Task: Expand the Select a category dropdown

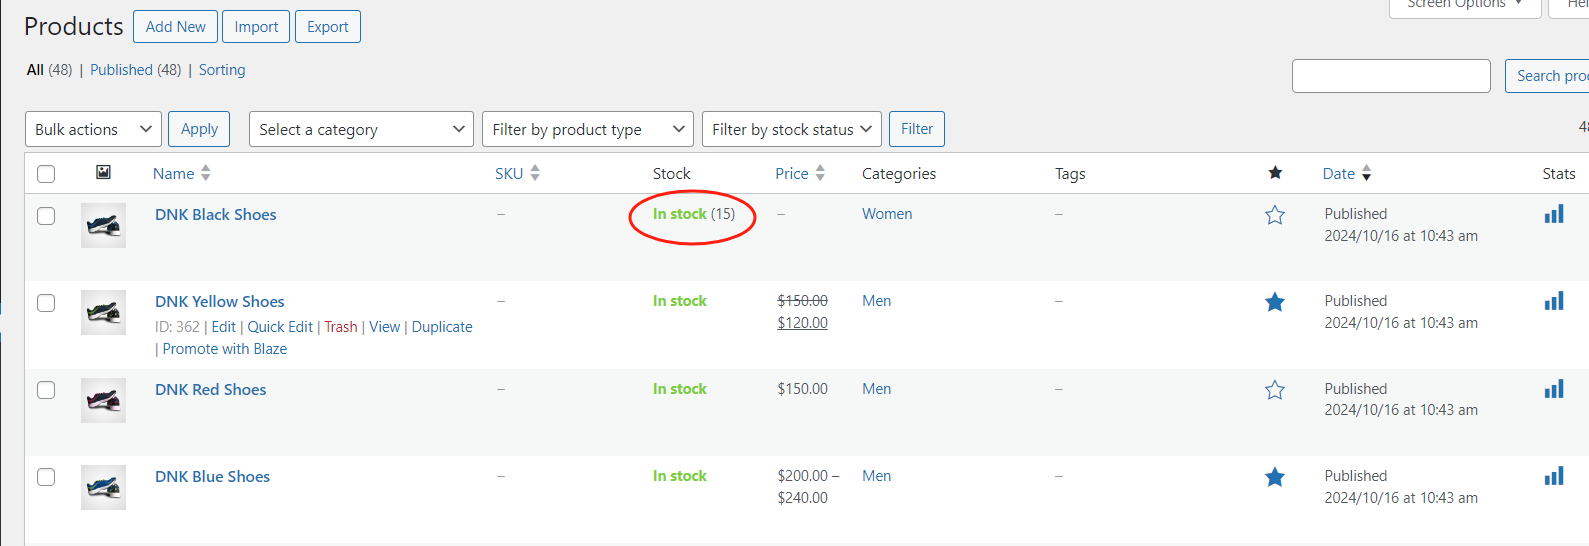Action: 361,129
